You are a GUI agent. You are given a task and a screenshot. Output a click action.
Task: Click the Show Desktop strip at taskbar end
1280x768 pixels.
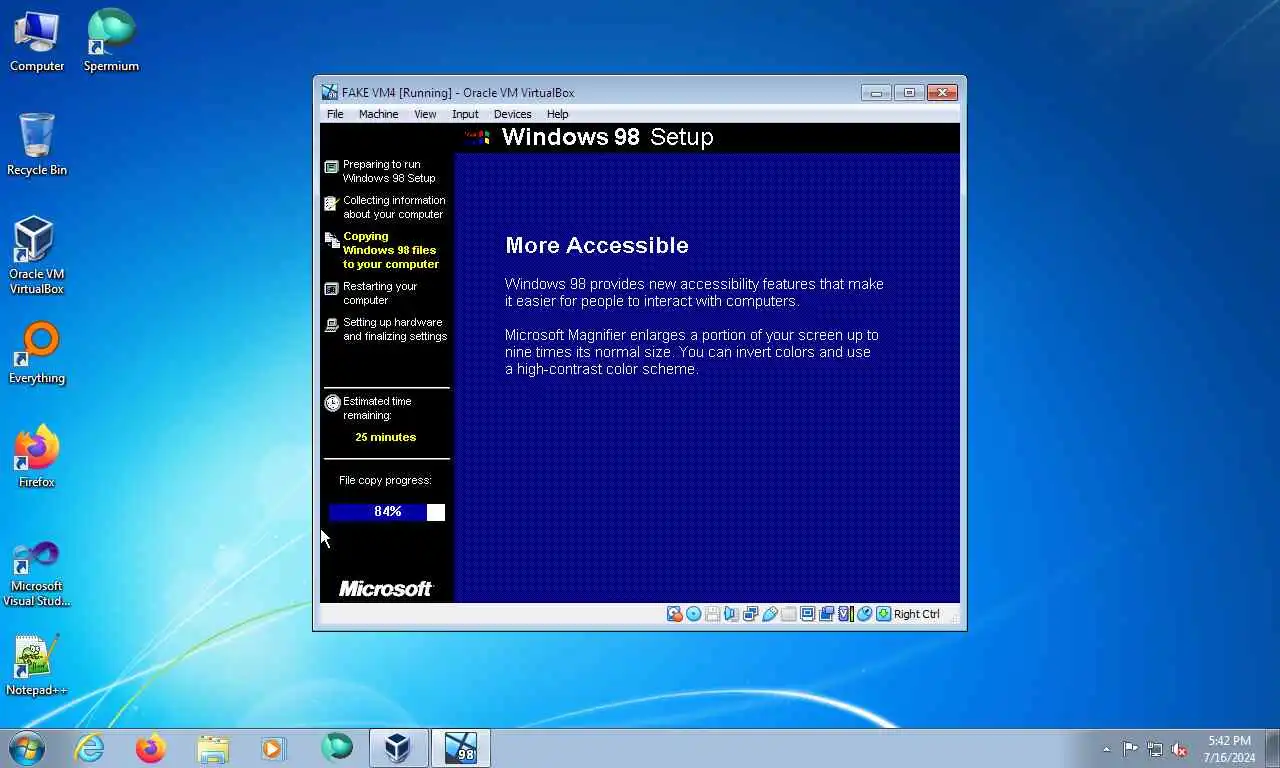coord(1272,749)
